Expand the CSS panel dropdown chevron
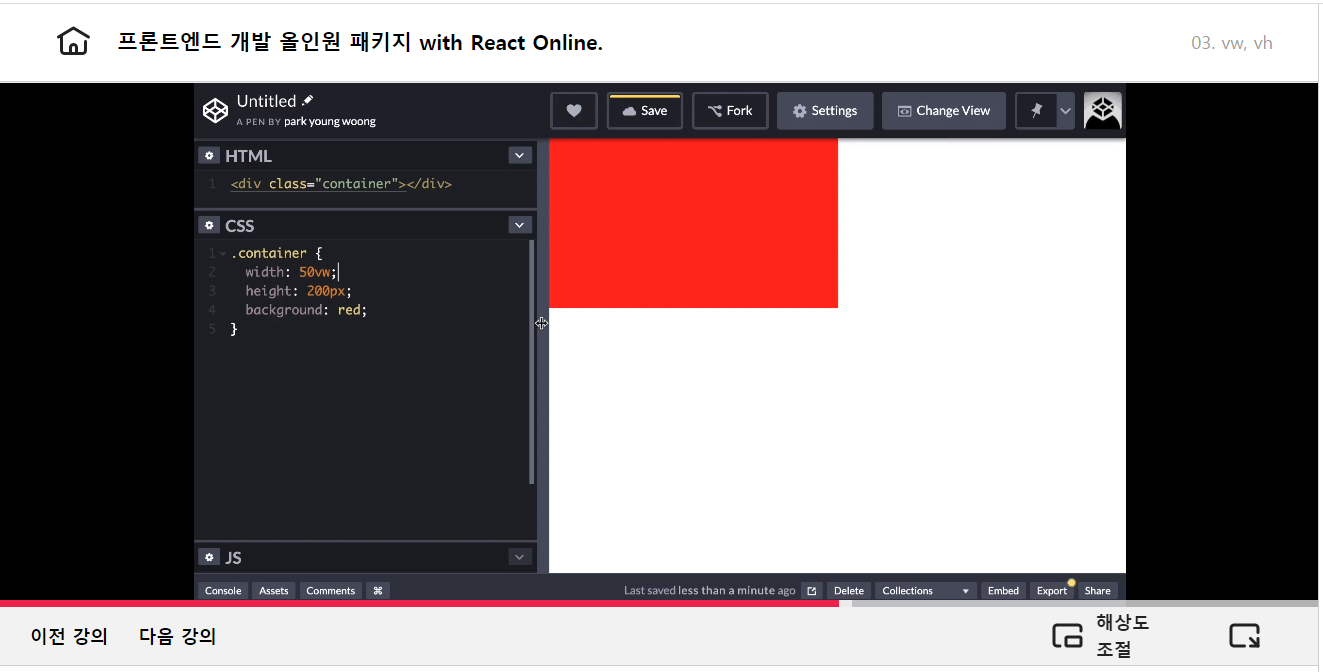 519,225
